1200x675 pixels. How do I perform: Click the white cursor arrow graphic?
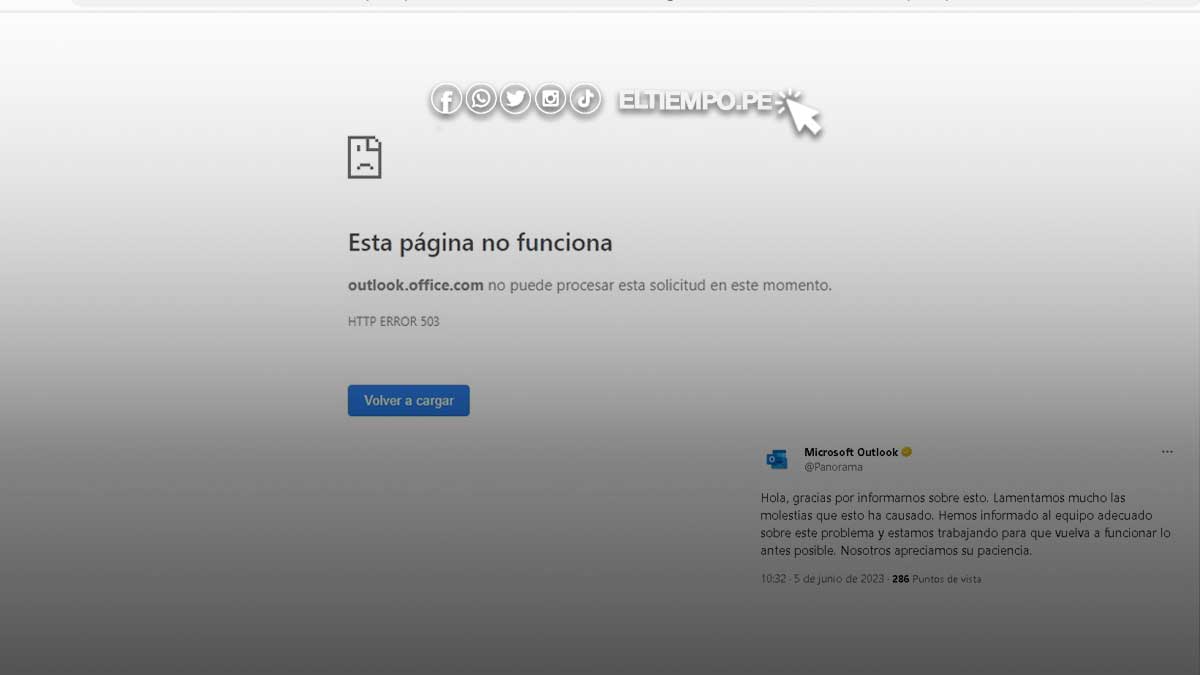(802, 112)
